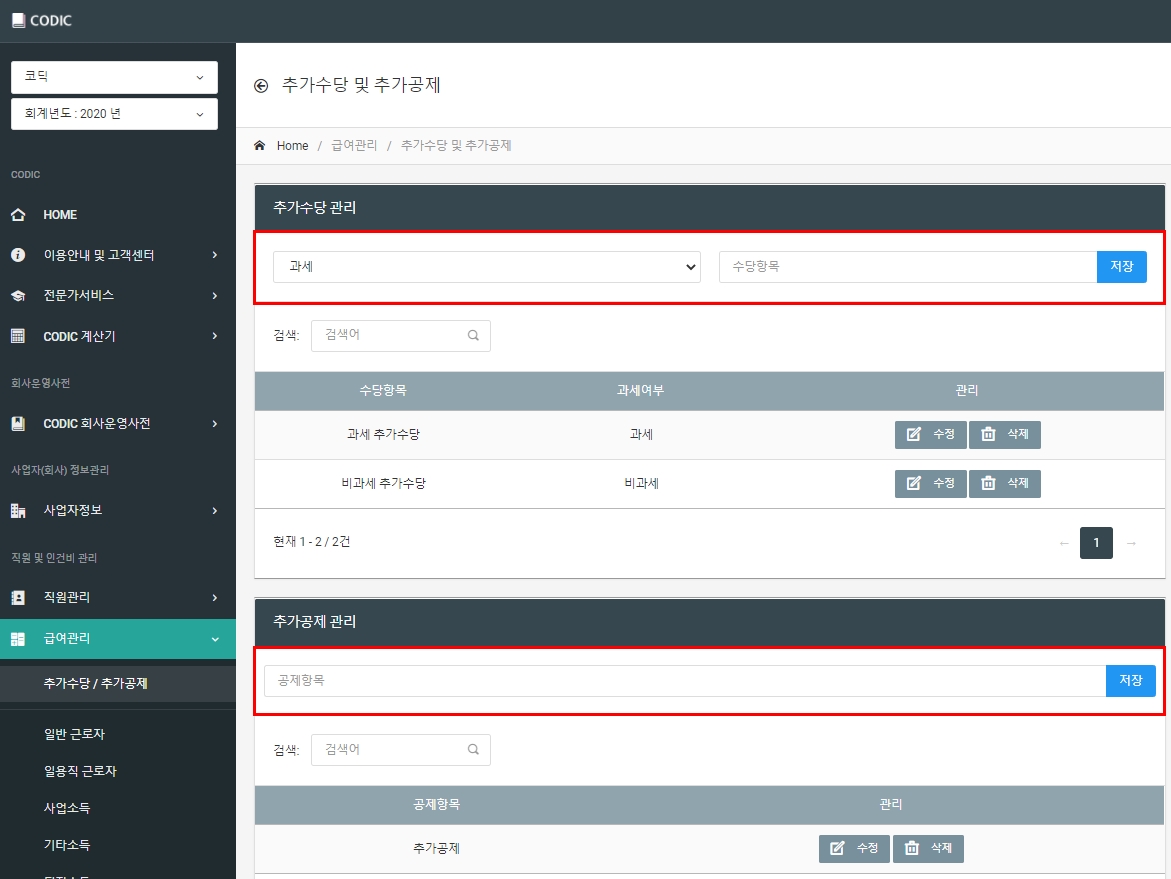Click 저장 button next to 수당항목 field
1171x879 pixels.
click(1121, 267)
